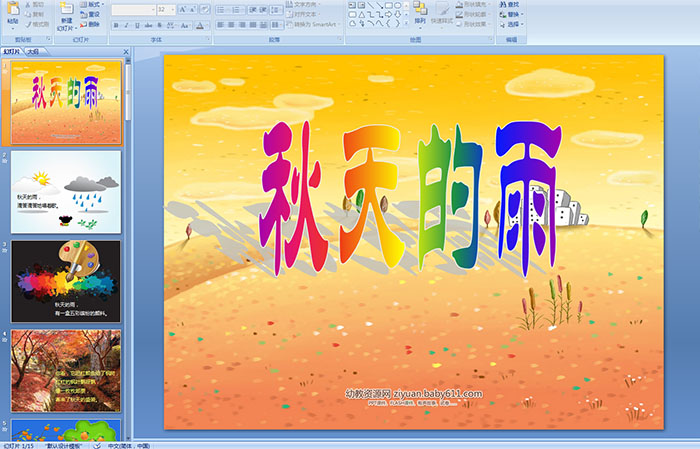Image resolution: width=700 pixels, height=449 pixels.
Task: Click the Decrease Indent icon
Action: pyautogui.click(x=253, y=9)
